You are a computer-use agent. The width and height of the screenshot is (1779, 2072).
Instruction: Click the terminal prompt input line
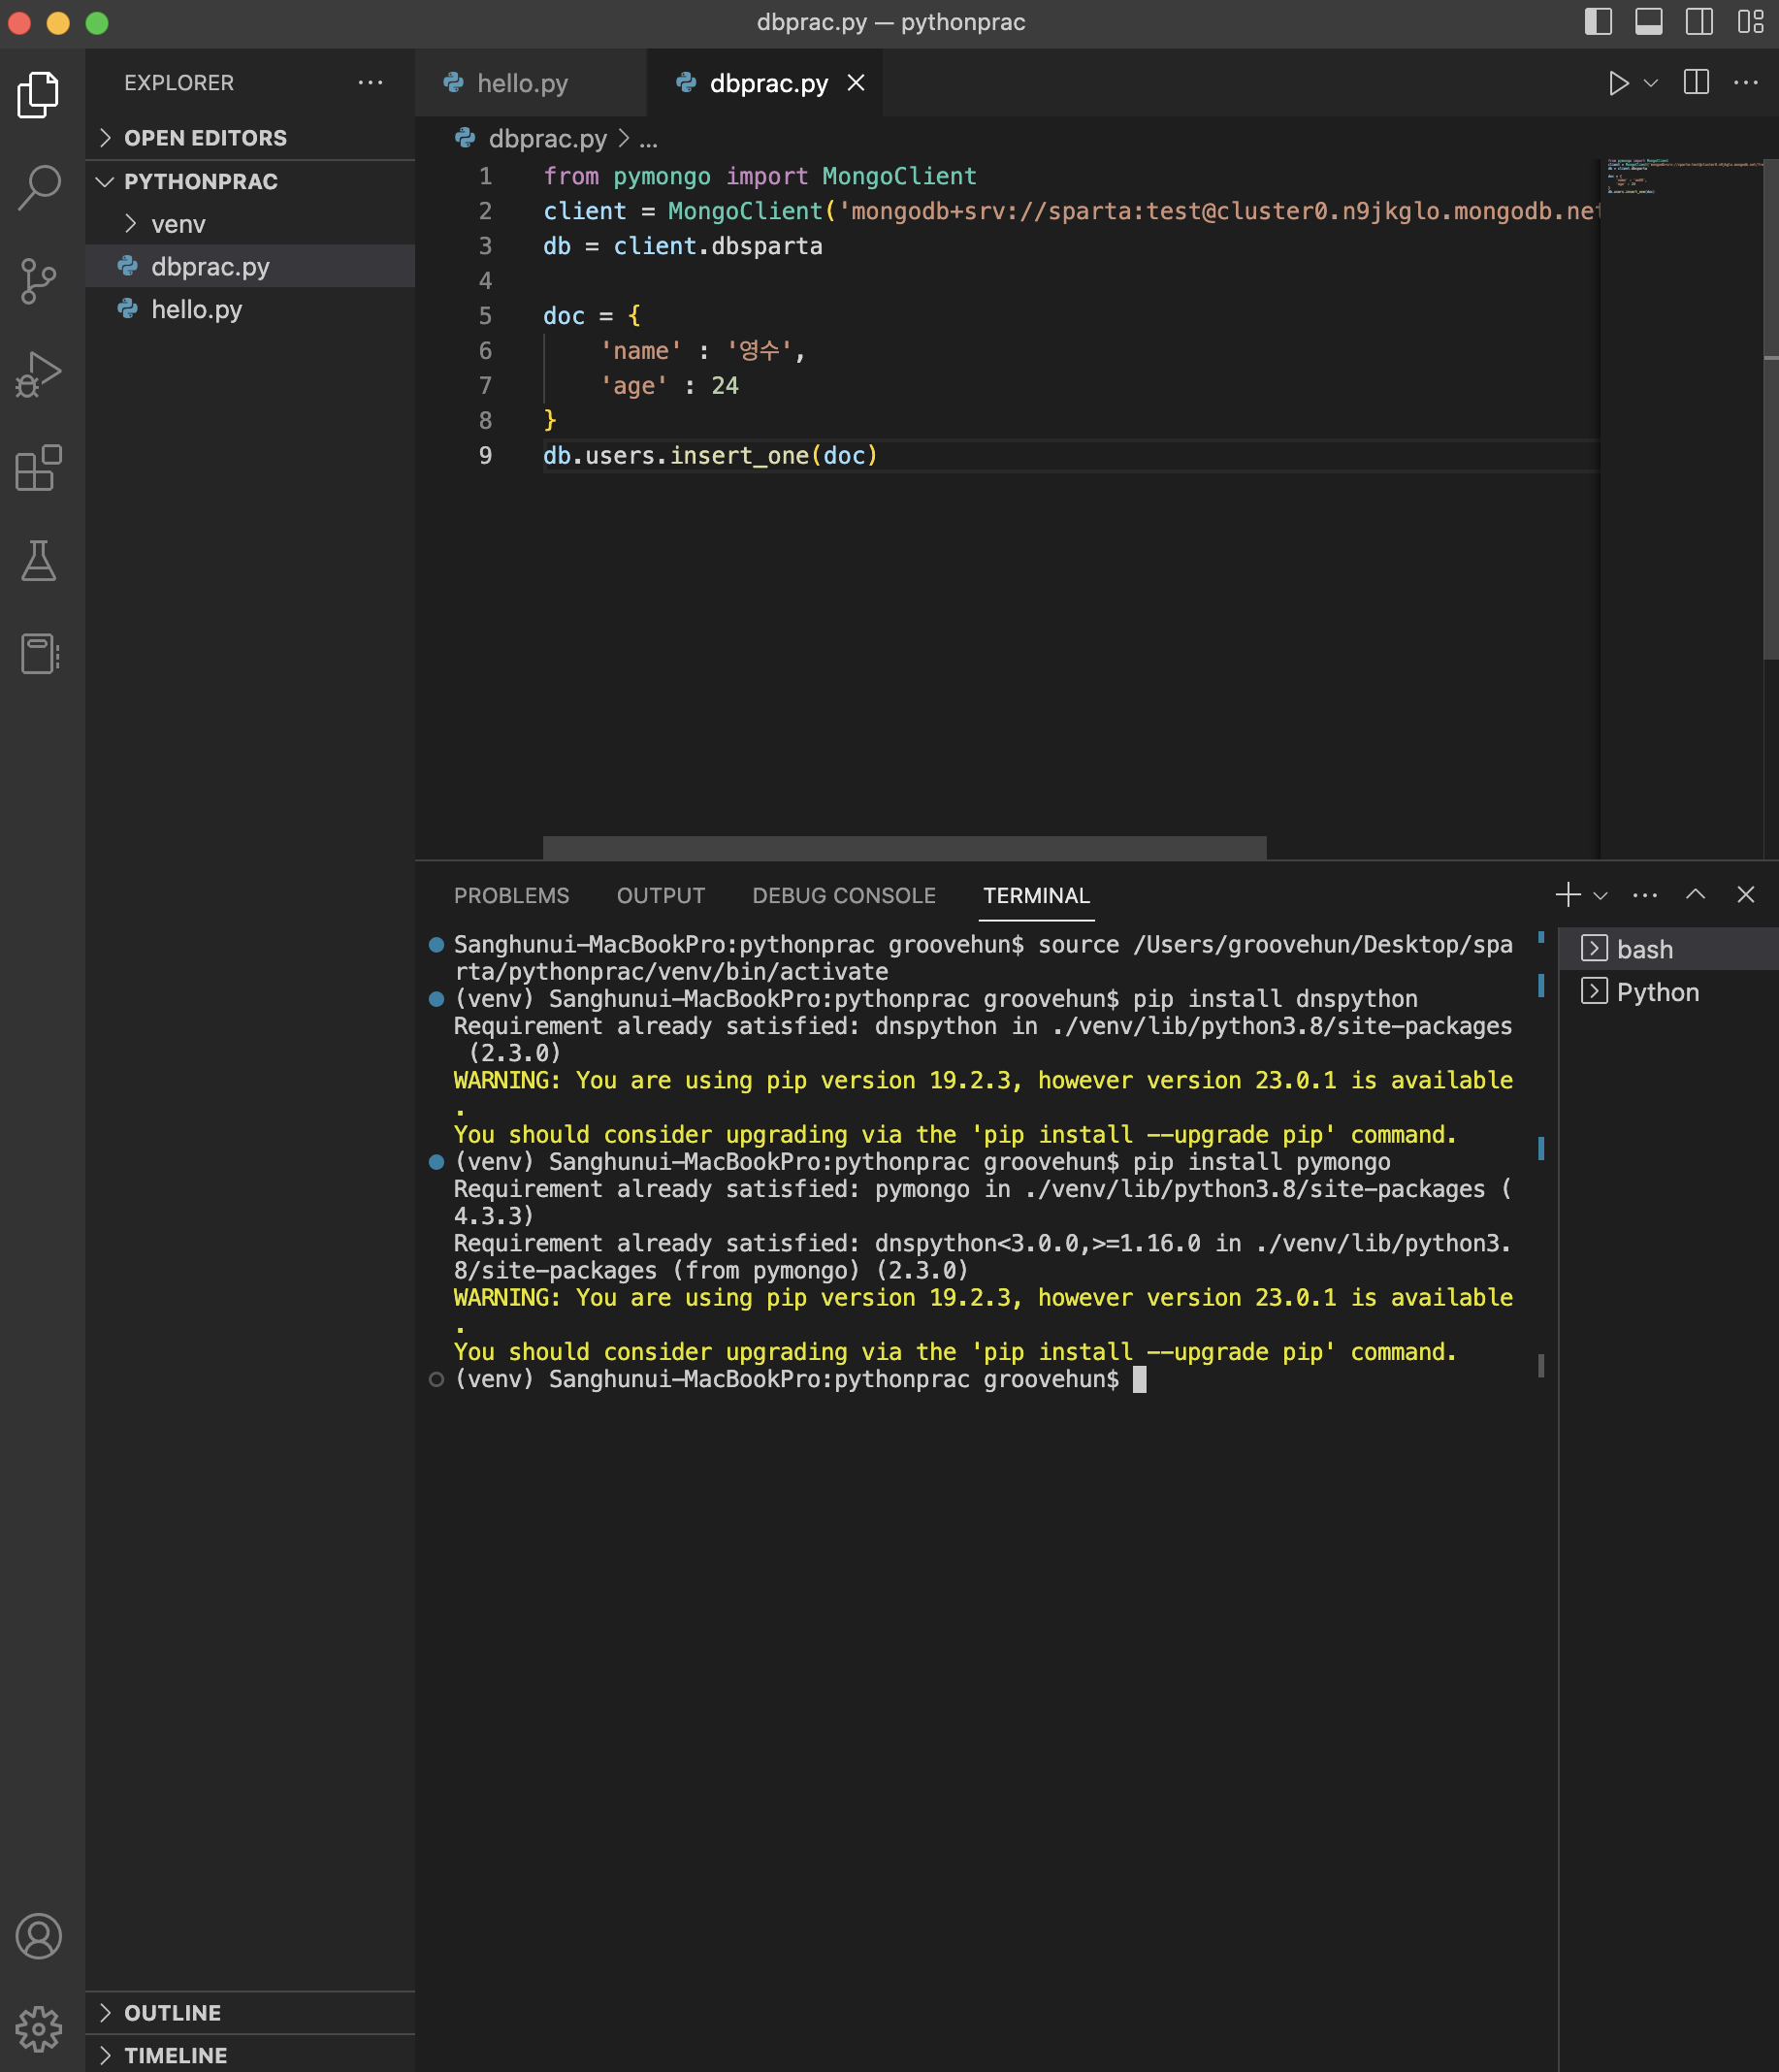(x=800, y=1380)
